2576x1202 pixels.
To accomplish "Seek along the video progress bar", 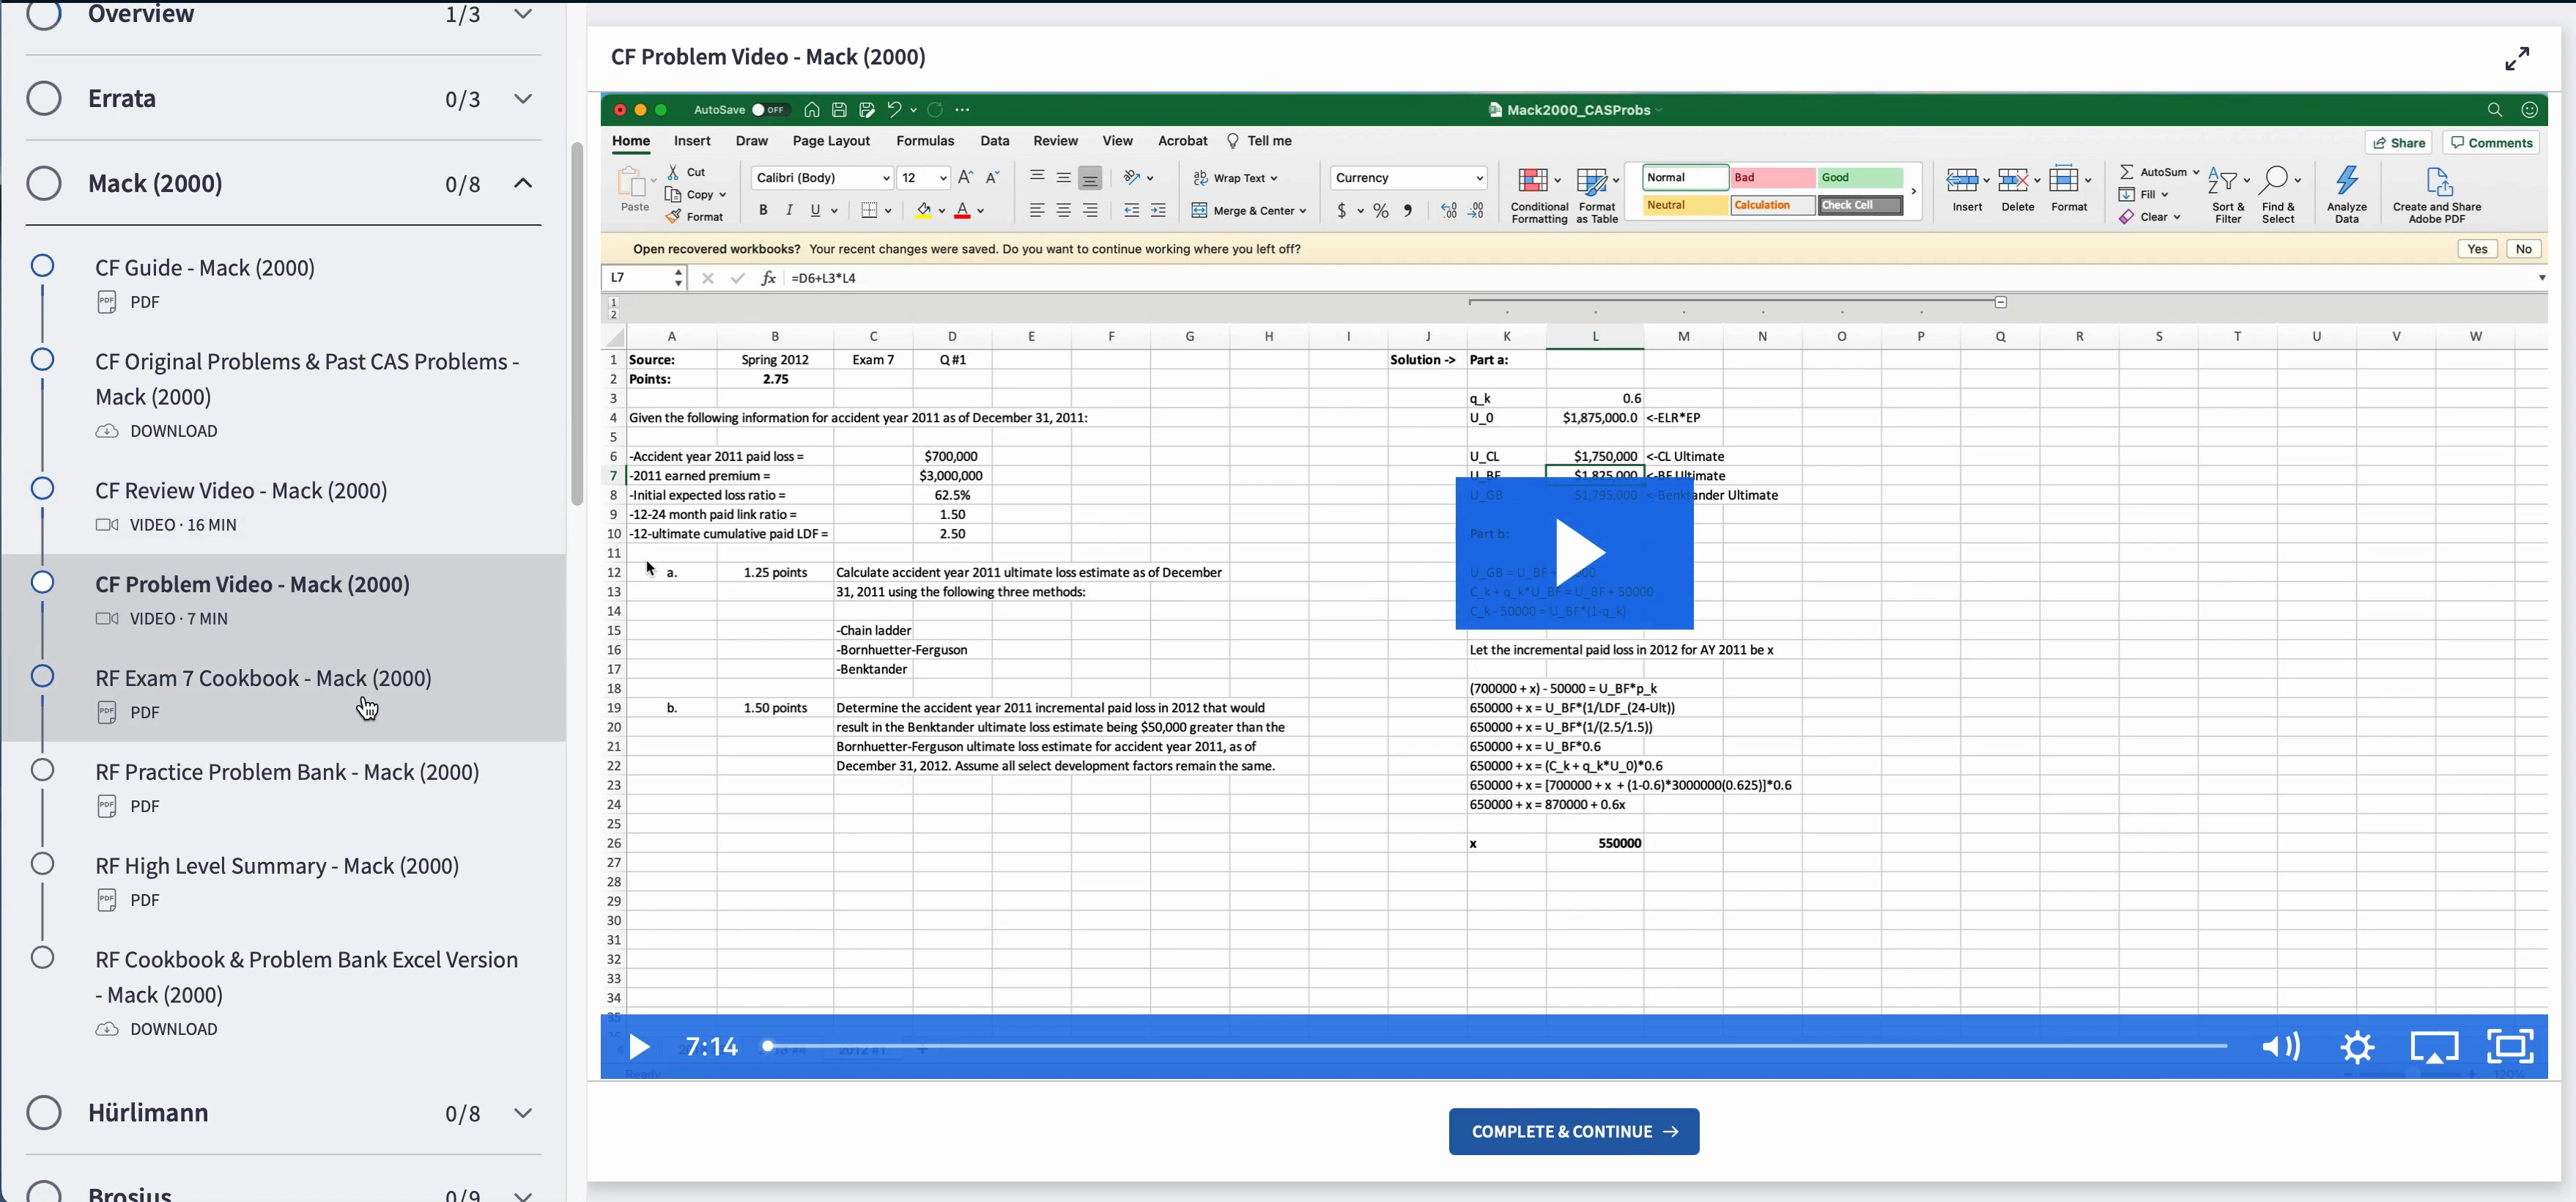I will (1495, 1046).
